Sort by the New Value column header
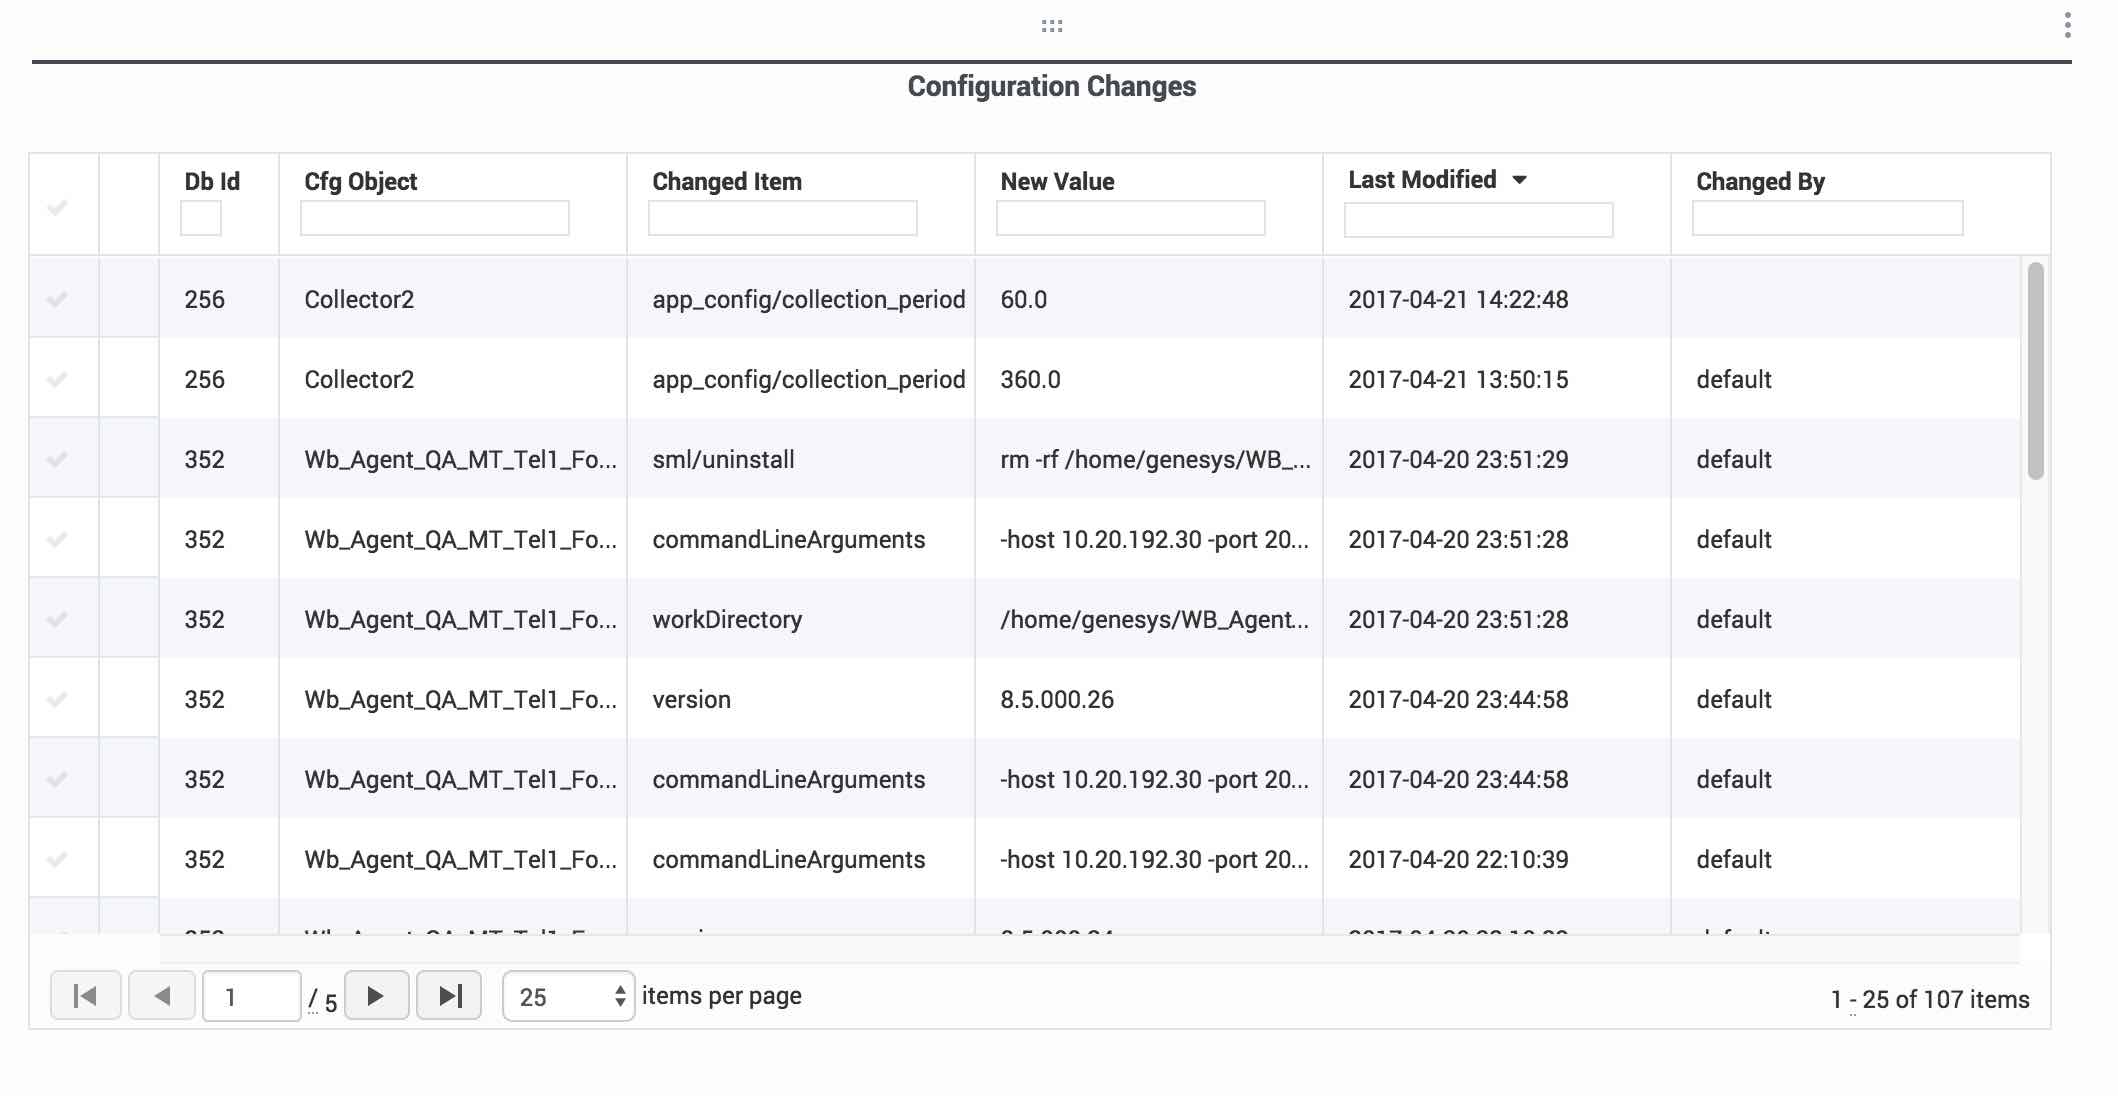This screenshot has width=2118, height=1096. point(1057,182)
